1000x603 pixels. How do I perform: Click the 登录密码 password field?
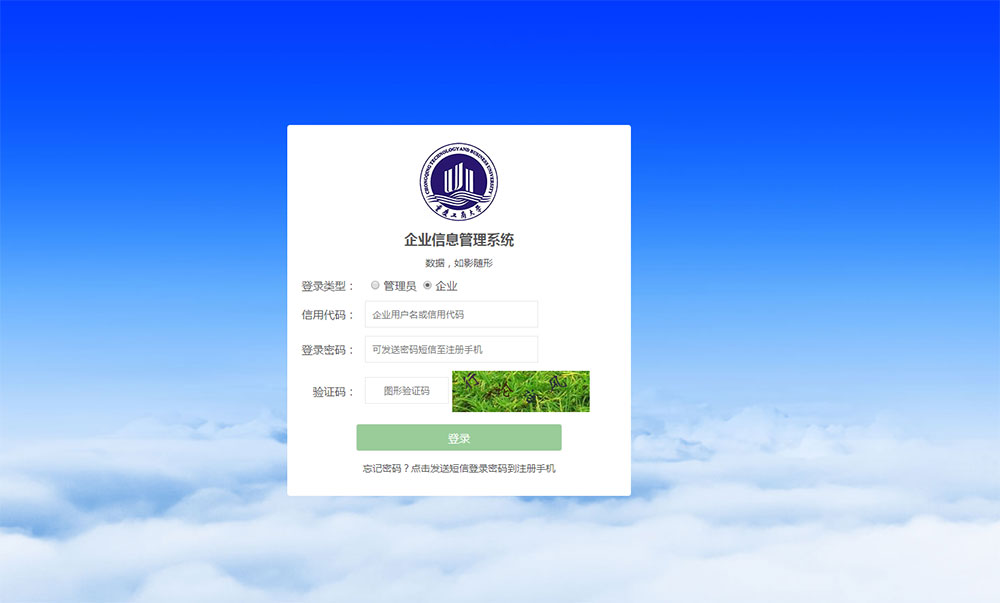pyautogui.click(x=450, y=349)
